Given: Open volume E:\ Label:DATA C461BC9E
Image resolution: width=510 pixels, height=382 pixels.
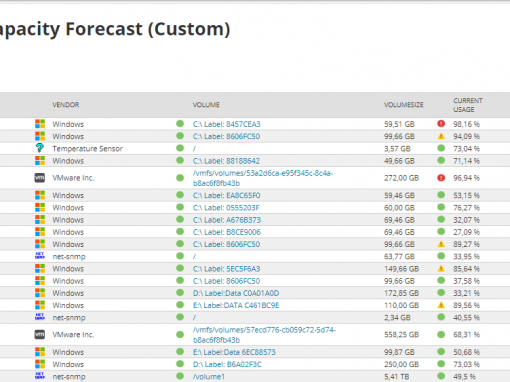Looking at the screenshot, I should pyautogui.click(x=236, y=305).
